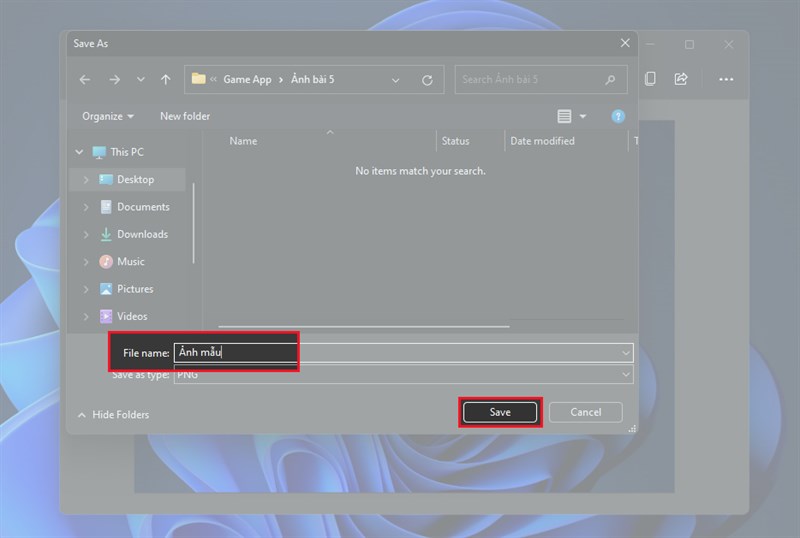Click the search magnifier icon

[610, 80]
